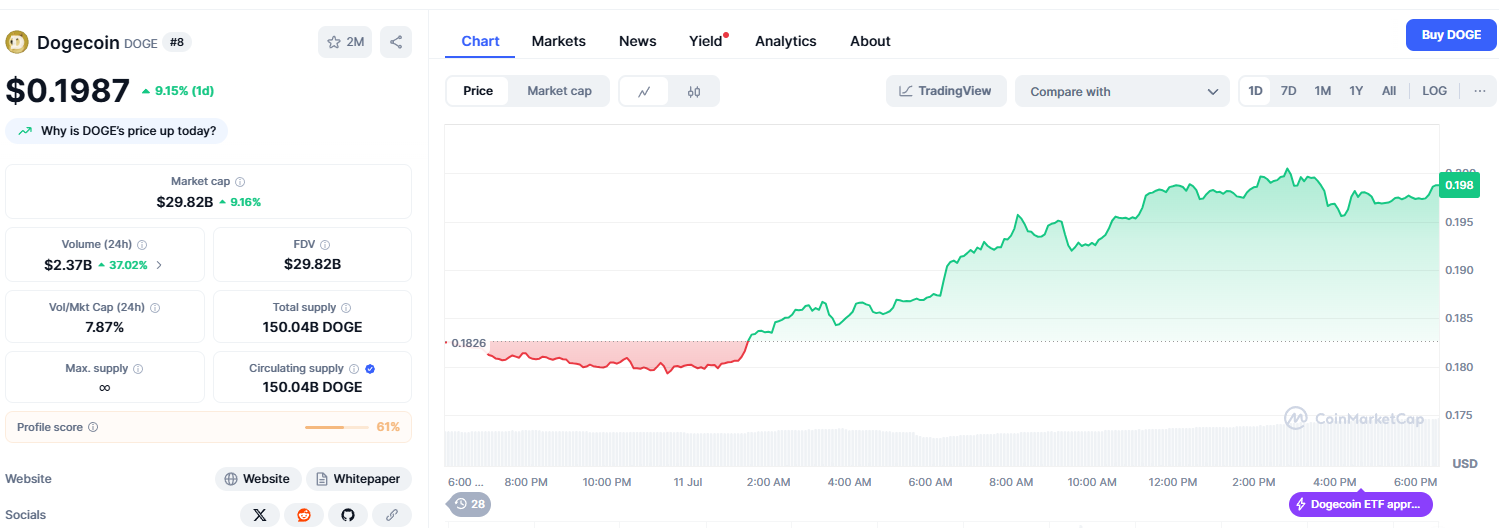
Task: Click Why is DOGE's price up today
Action: [x=117, y=131]
